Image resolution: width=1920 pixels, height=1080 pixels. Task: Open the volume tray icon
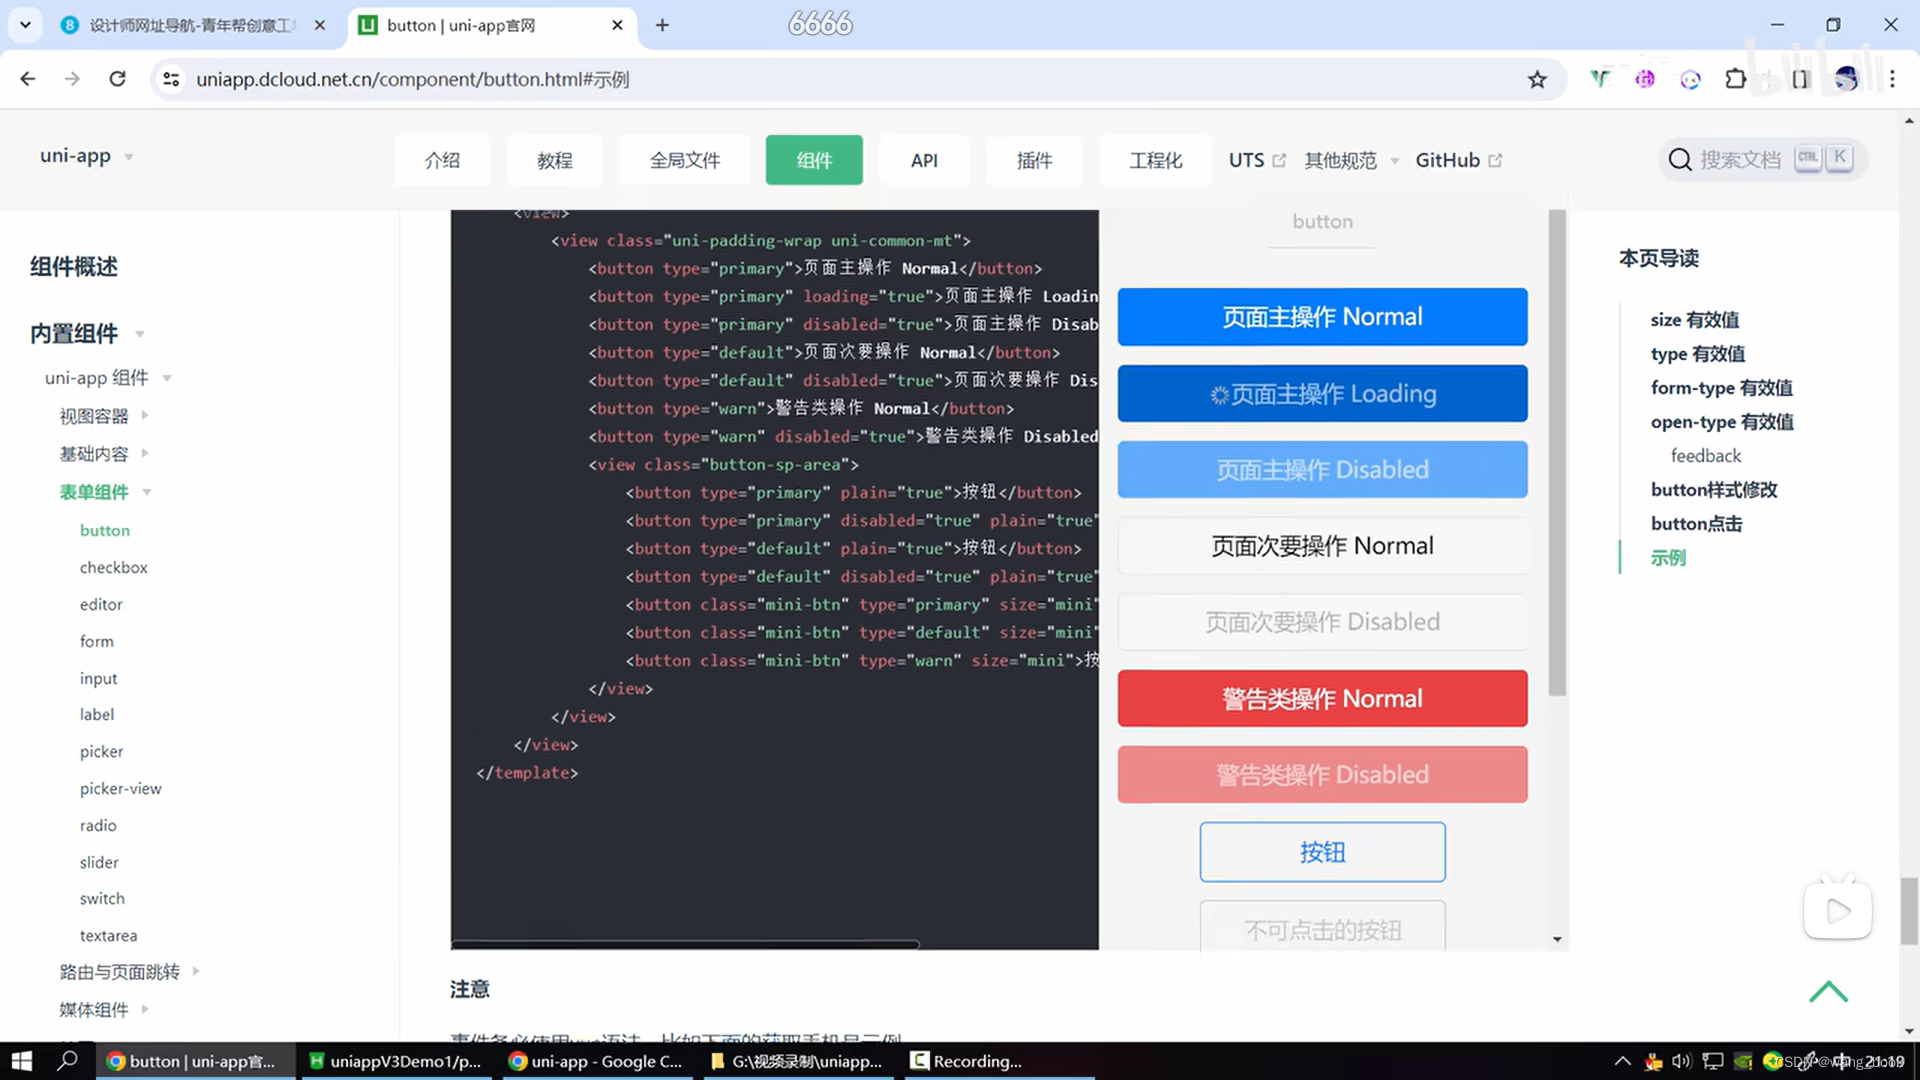(x=1681, y=1061)
